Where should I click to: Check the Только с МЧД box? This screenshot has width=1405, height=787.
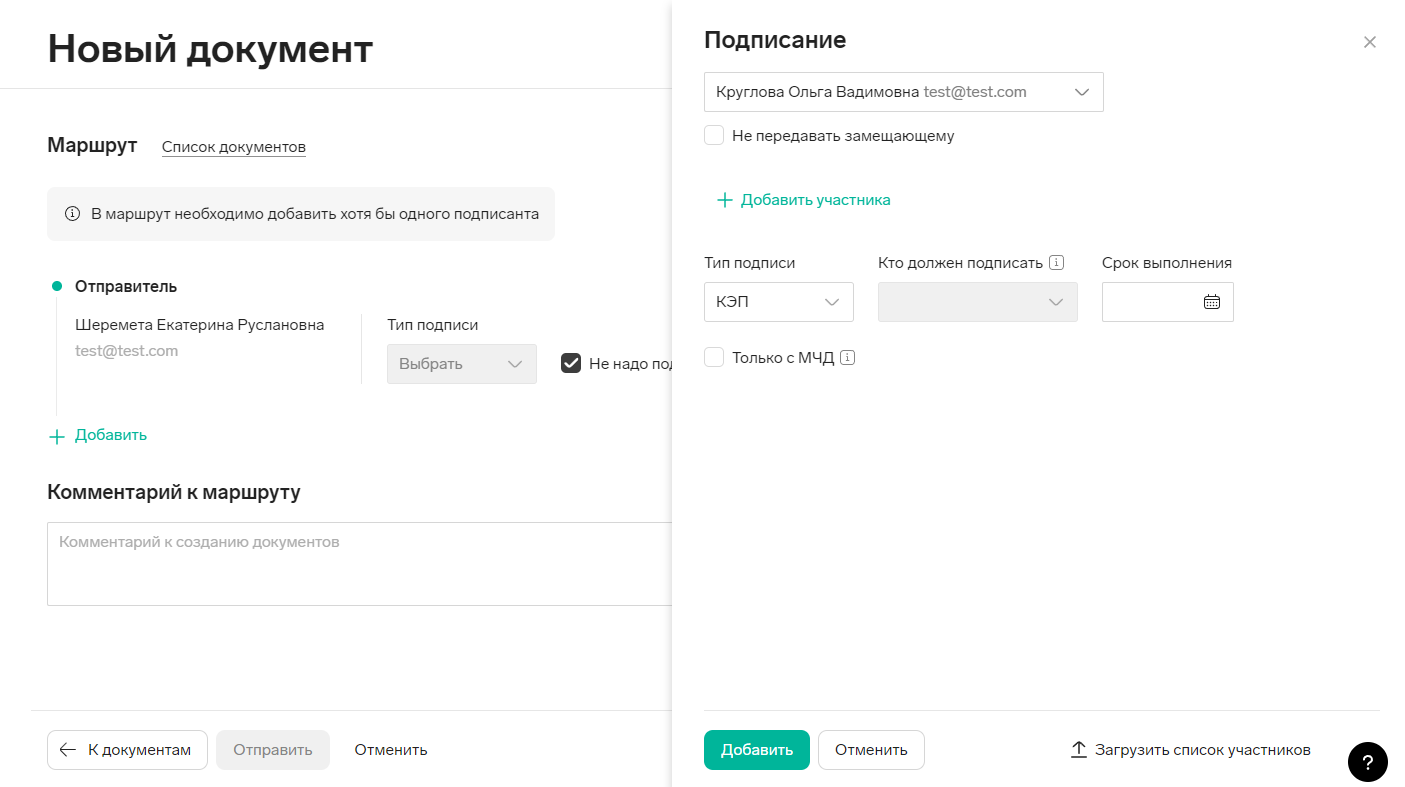tap(714, 357)
